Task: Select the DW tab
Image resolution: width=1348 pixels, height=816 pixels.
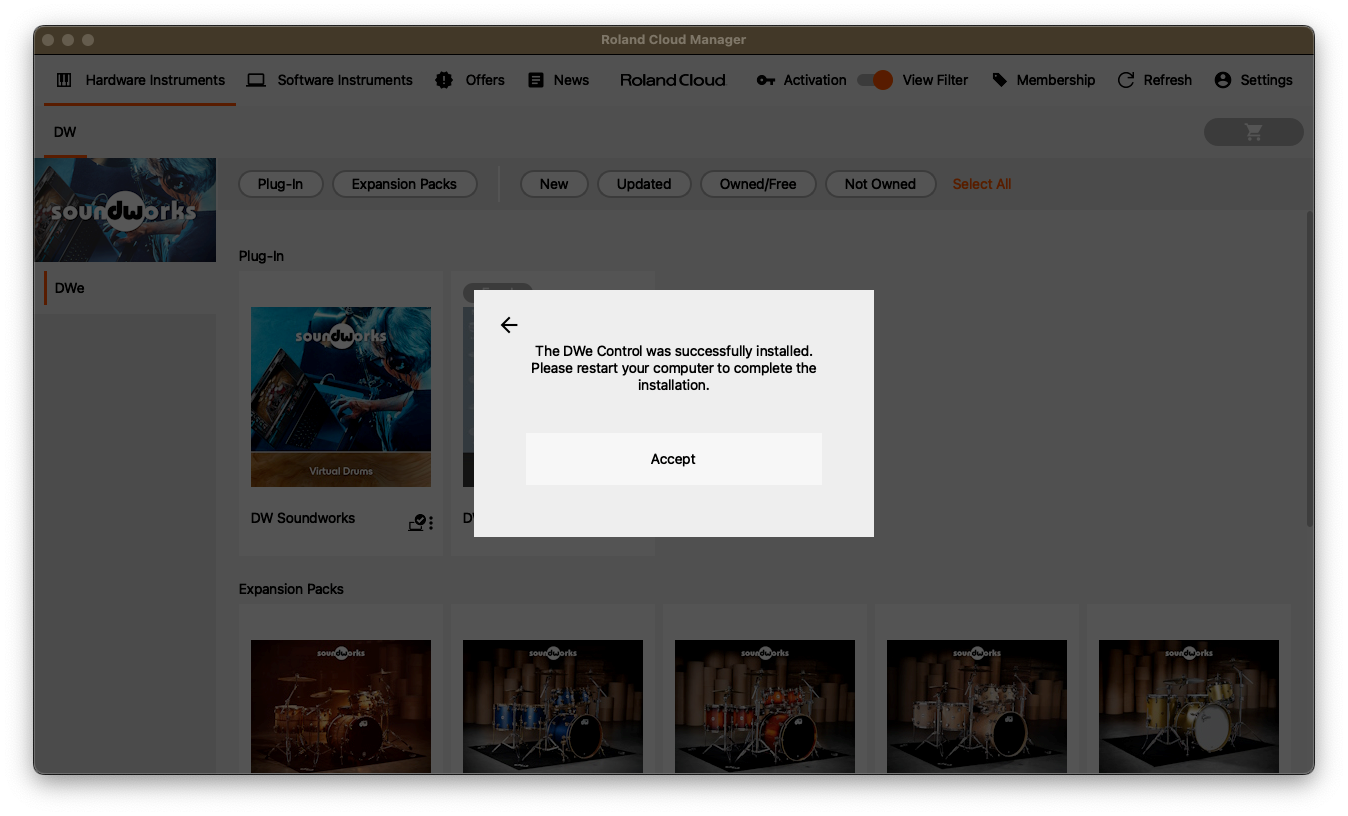Action: coord(65,132)
